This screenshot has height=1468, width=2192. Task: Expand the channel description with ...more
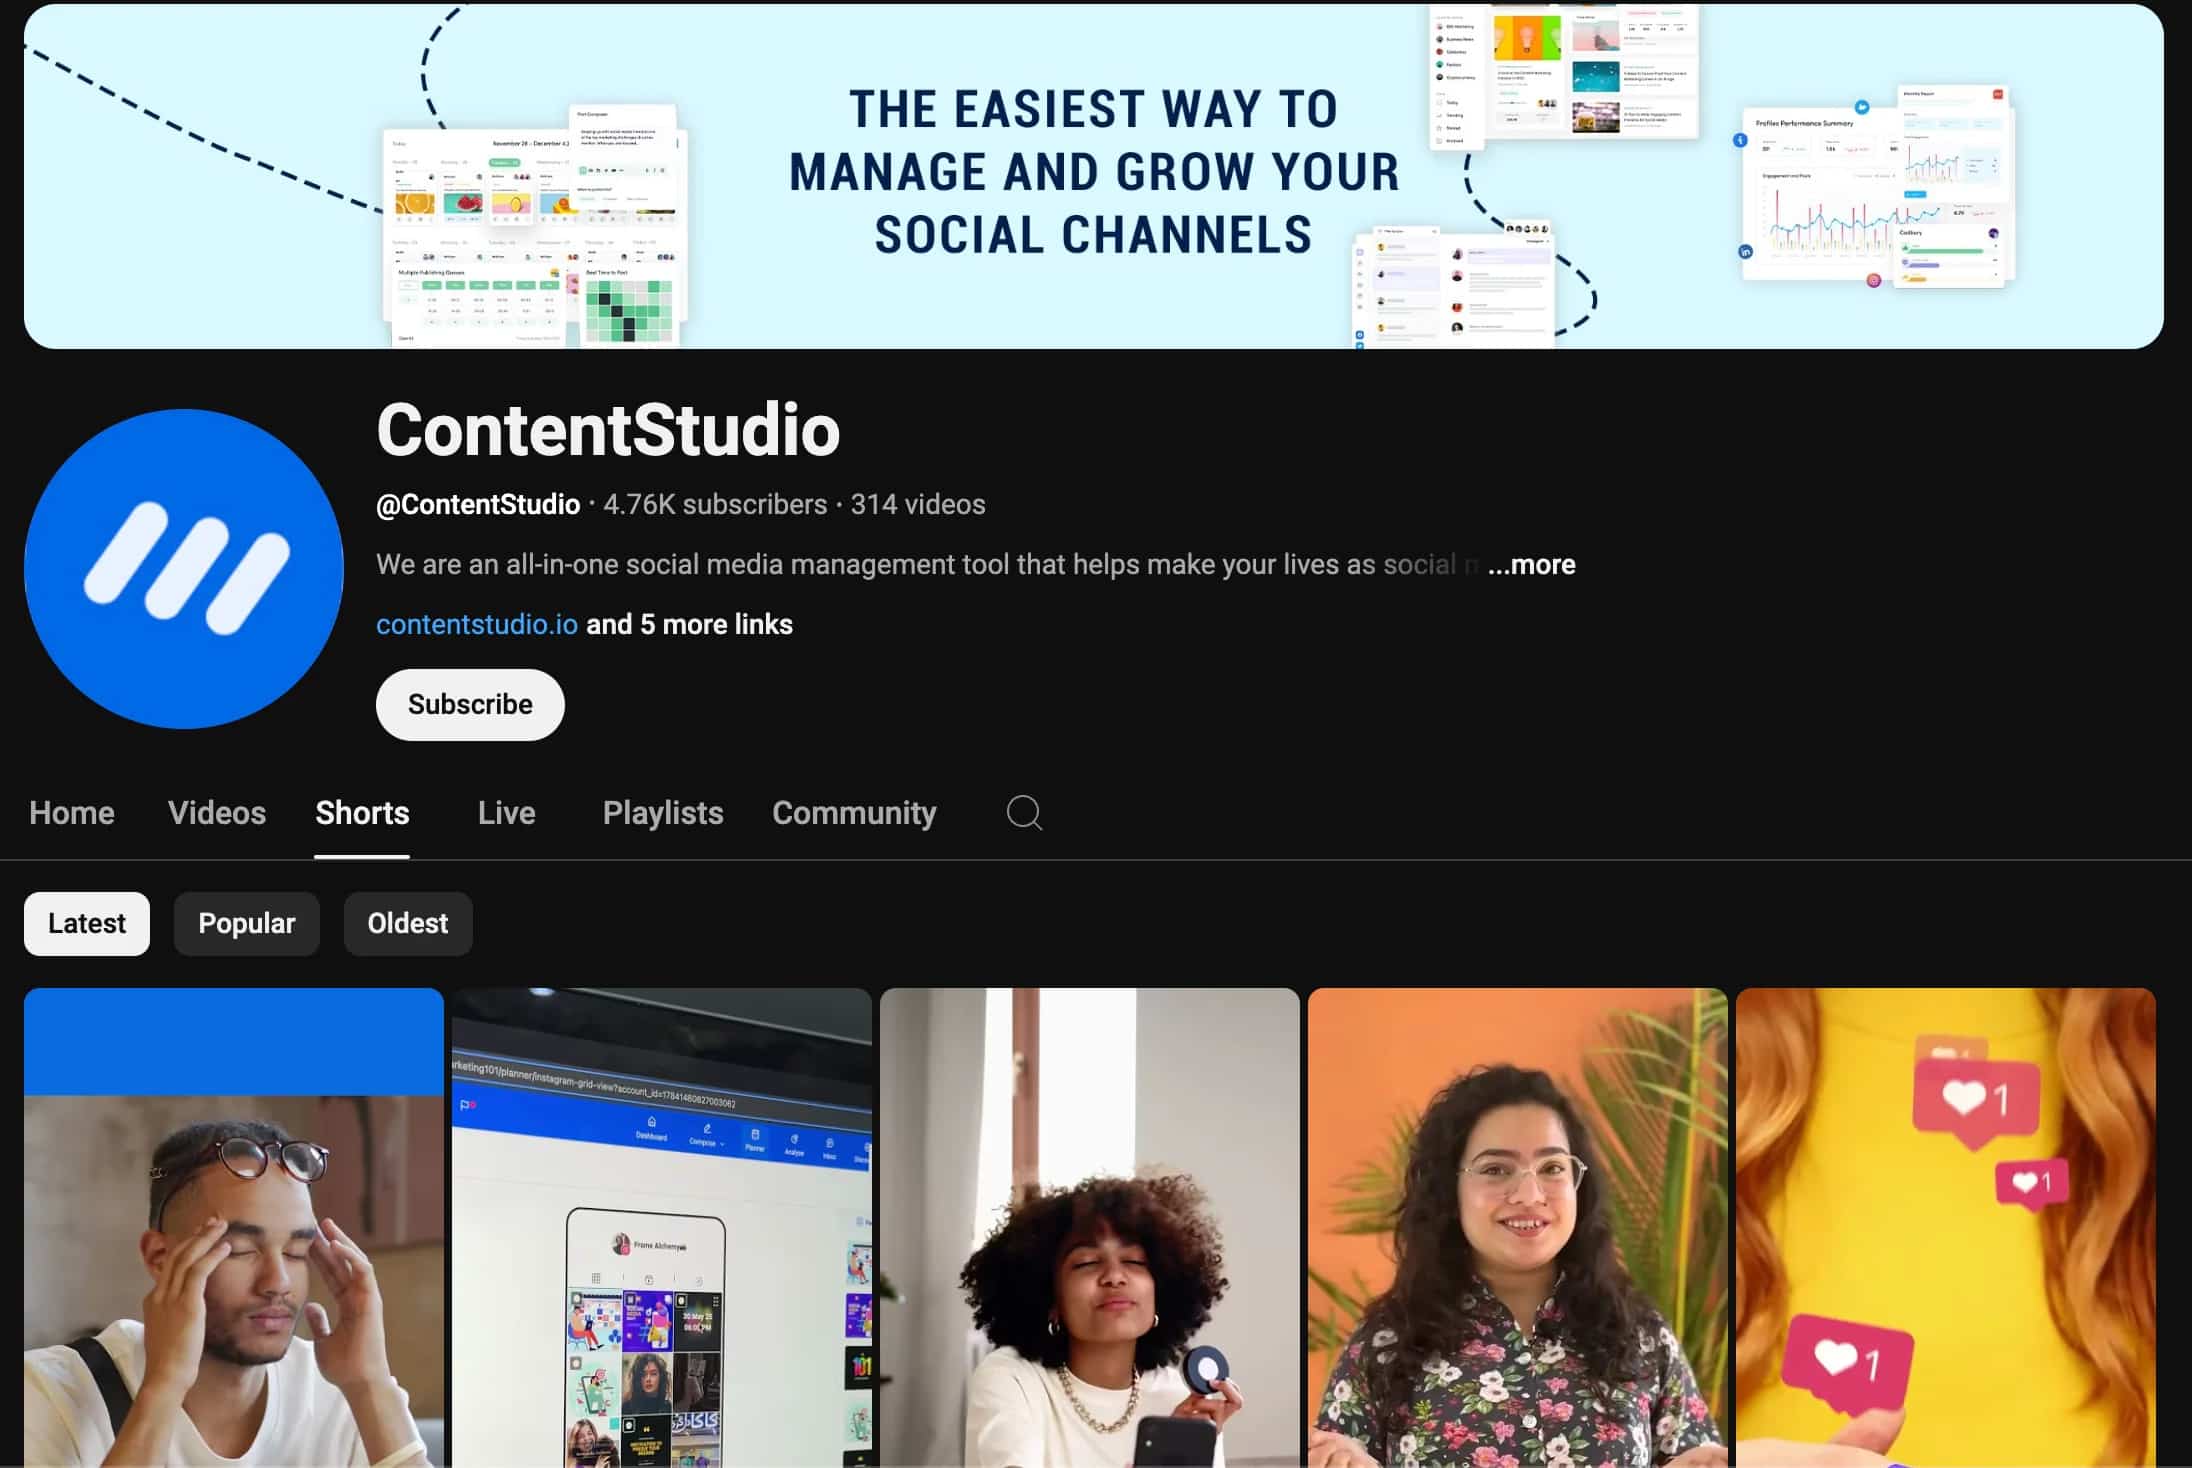(x=1530, y=564)
